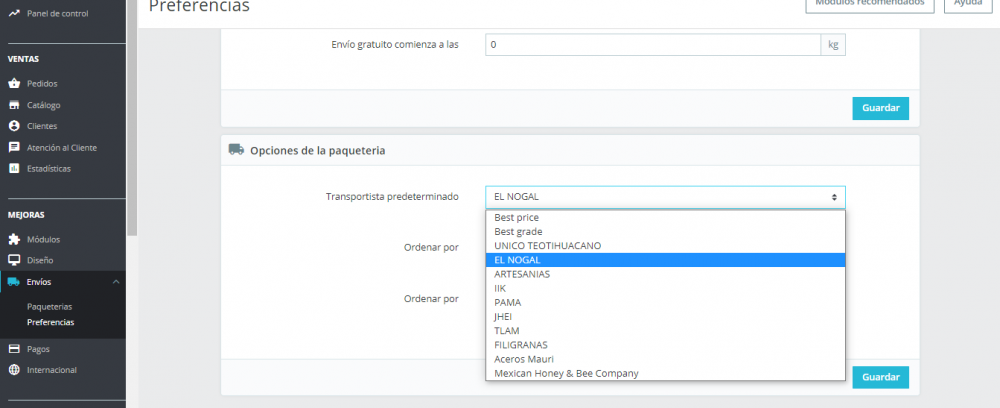Click the Pedidos basket icon
The width and height of the screenshot is (1000, 408).
tap(14, 84)
